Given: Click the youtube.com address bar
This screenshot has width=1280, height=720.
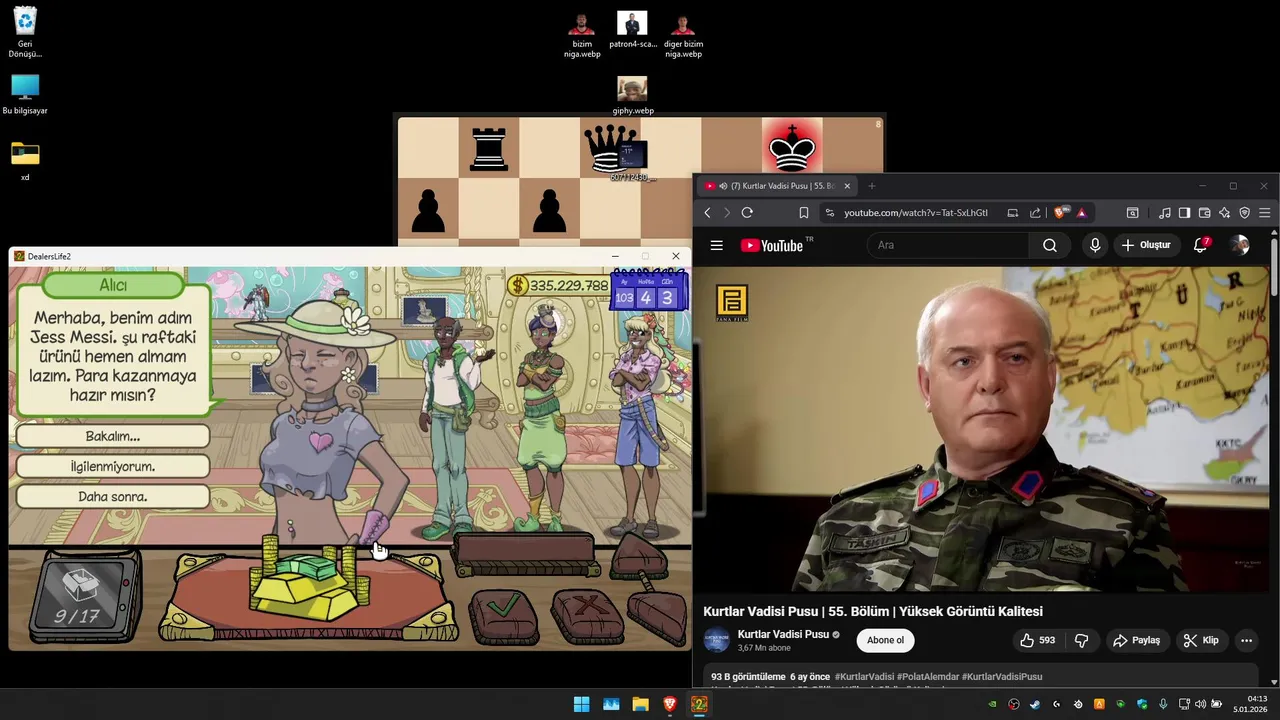Looking at the screenshot, I should coord(915,213).
